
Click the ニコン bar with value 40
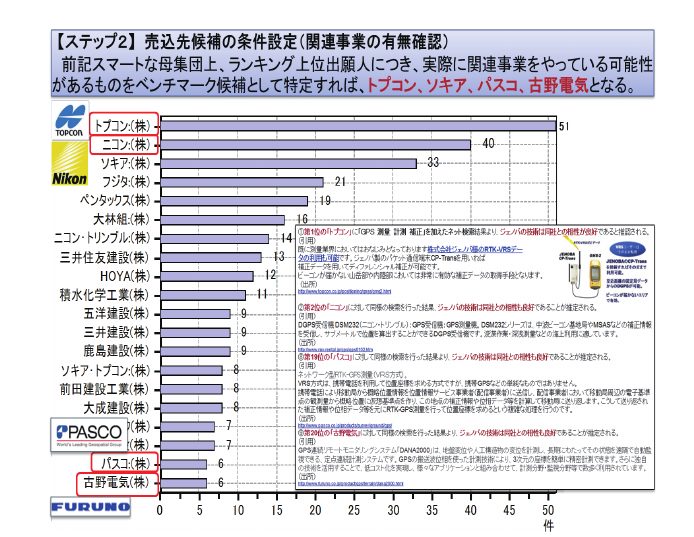point(316,145)
